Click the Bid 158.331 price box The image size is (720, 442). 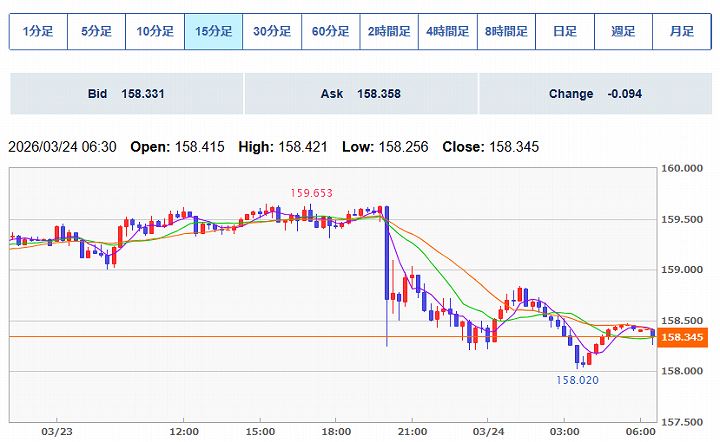tap(126, 94)
